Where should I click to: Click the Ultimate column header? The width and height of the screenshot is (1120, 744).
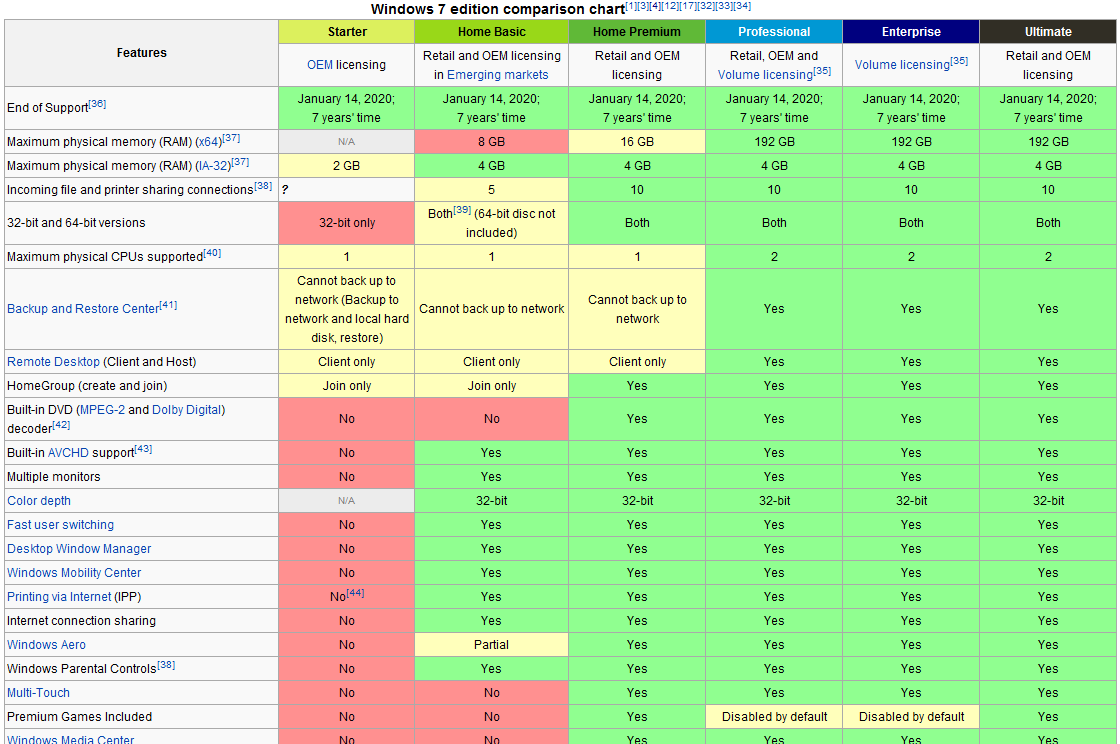1048,31
